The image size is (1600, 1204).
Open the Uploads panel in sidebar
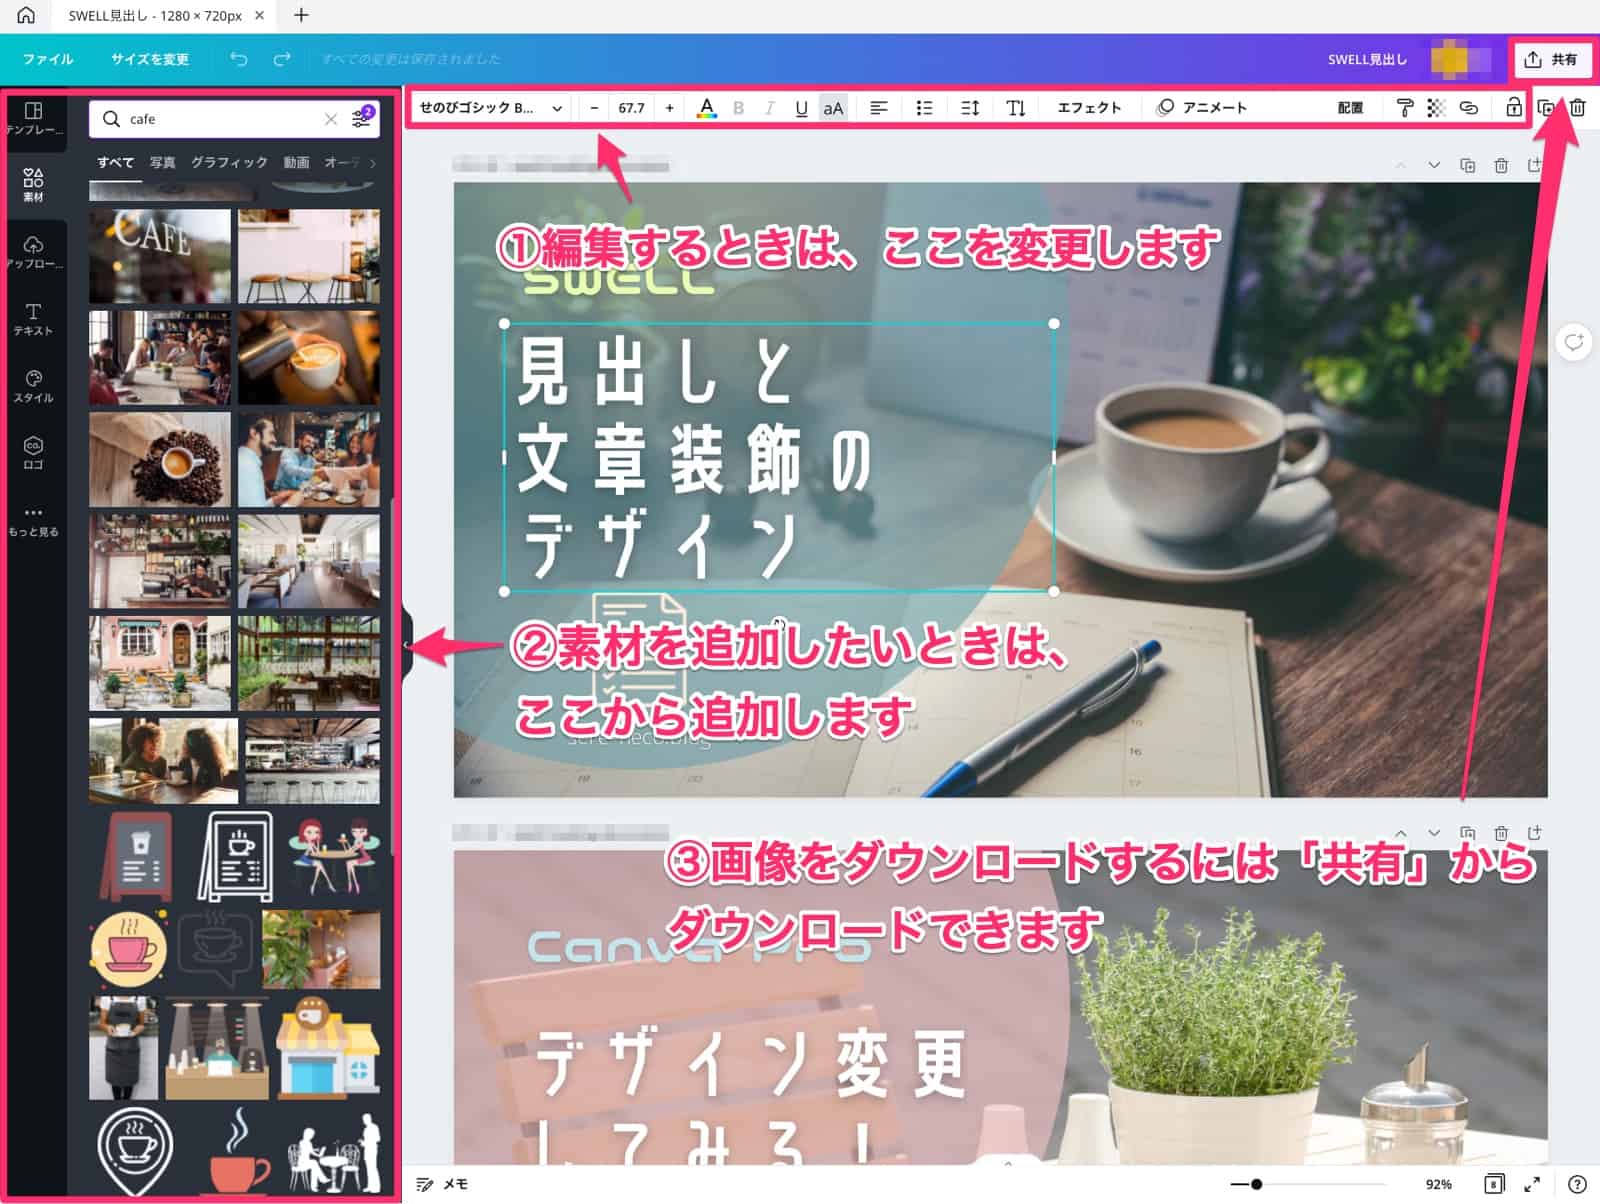[x=33, y=252]
